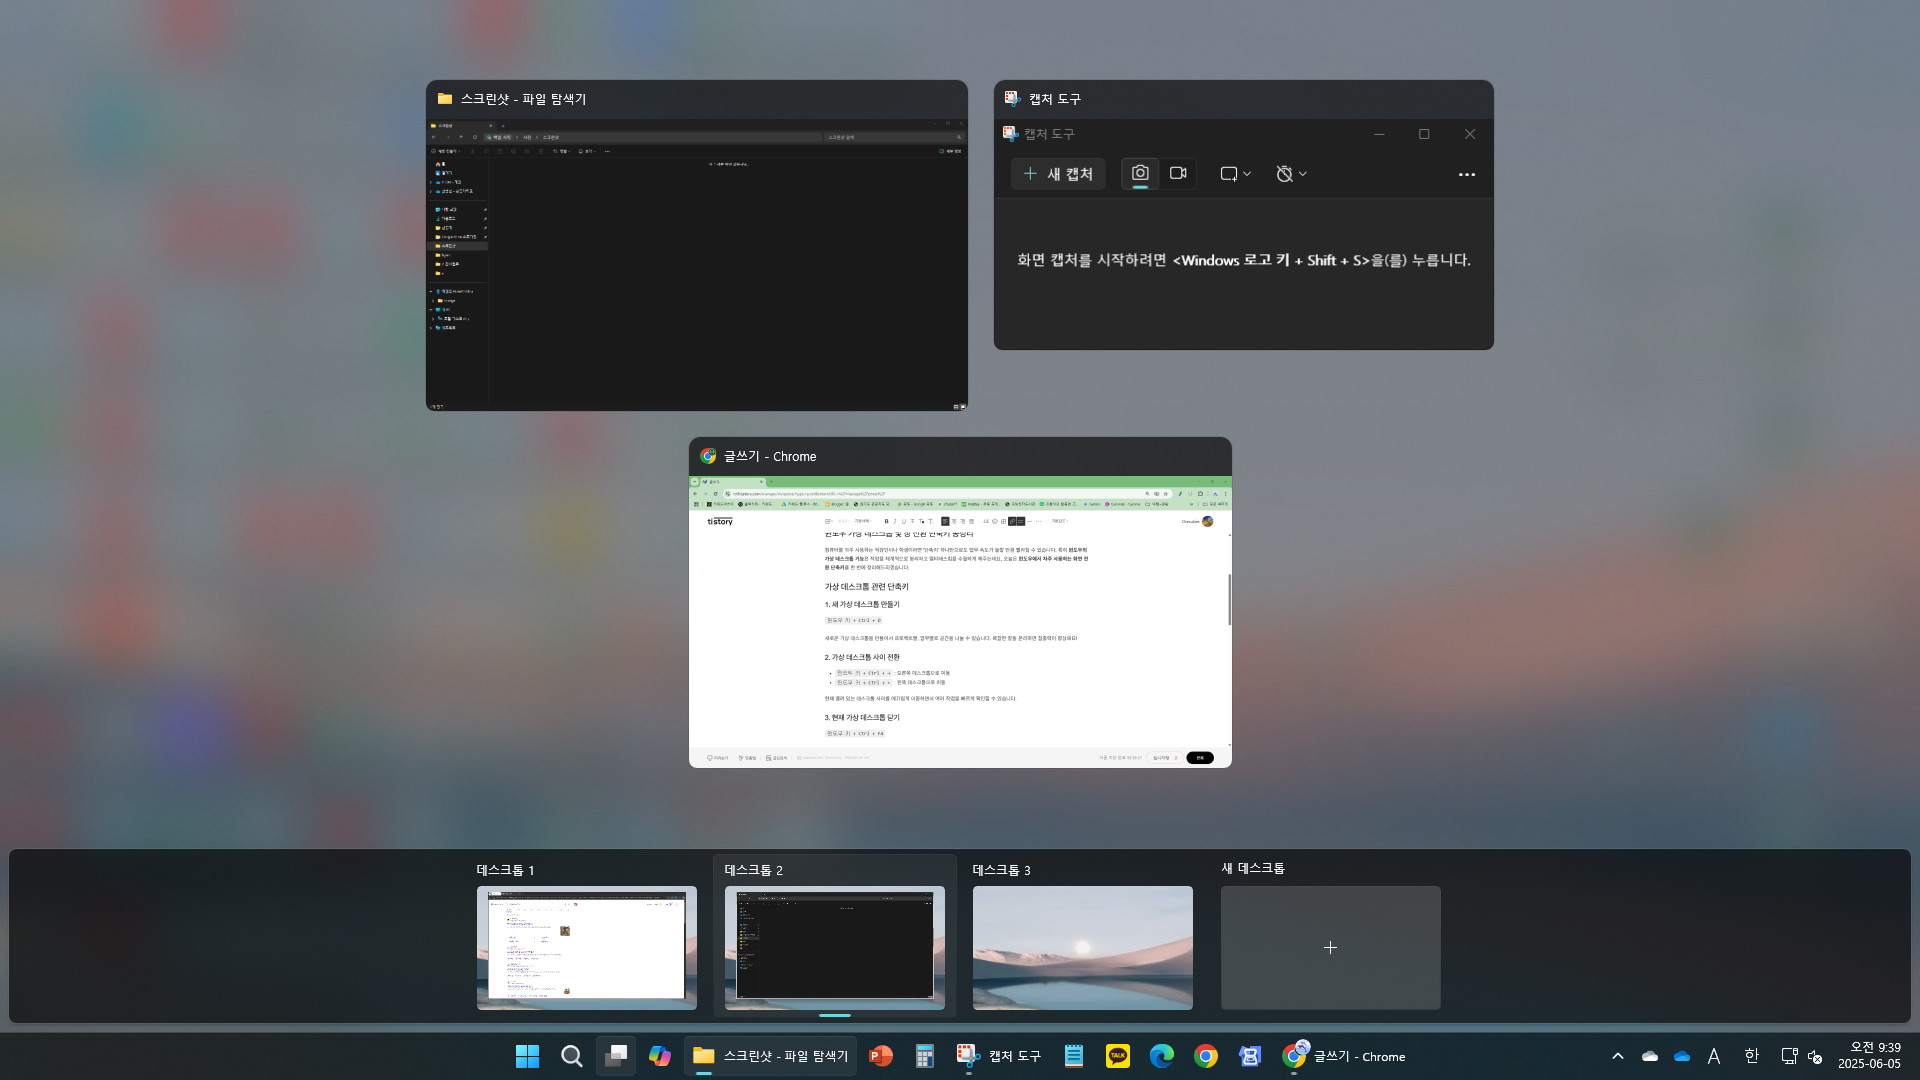Launch PowerPoint from the taskbar
The width and height of the screenshot is (1920, 1080).
tap(881, 1056)
